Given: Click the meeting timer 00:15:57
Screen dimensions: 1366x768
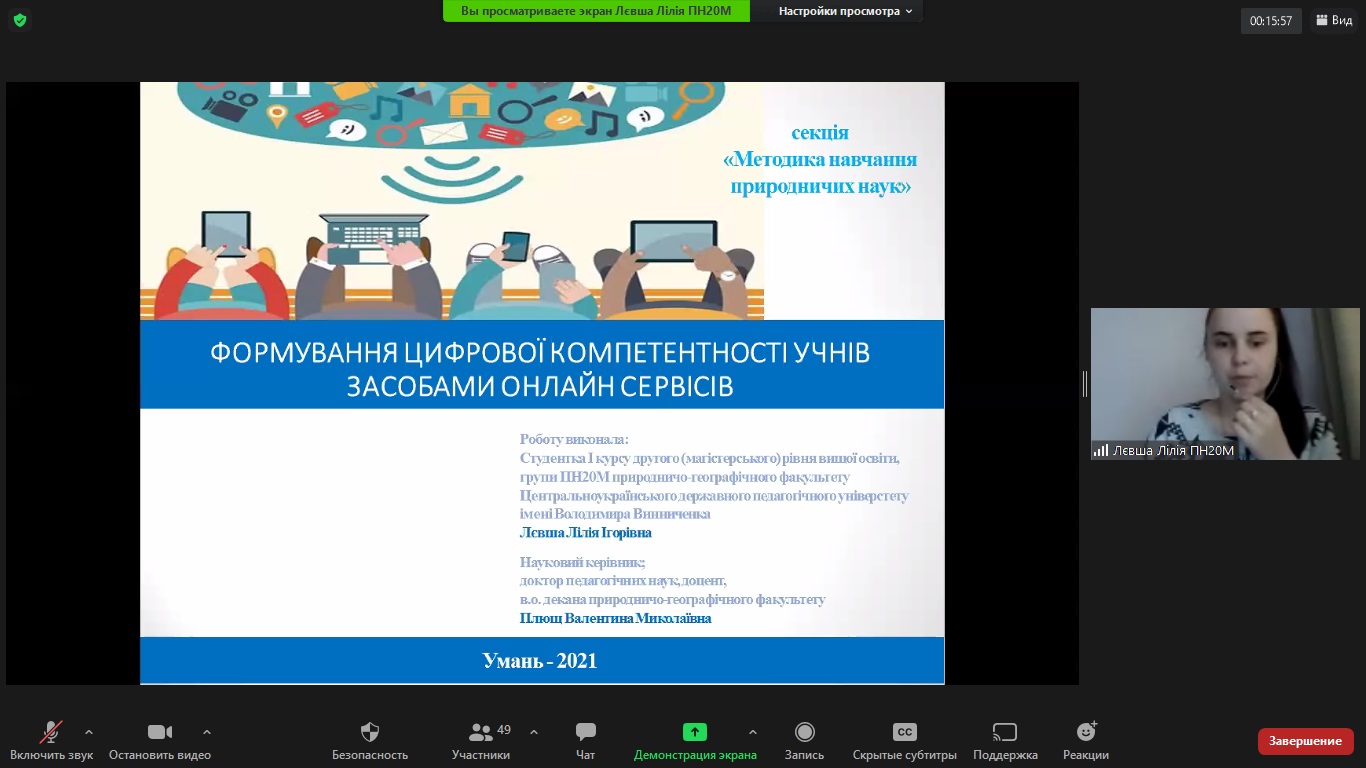Looking at the screenshot, I should (1271, 20).
